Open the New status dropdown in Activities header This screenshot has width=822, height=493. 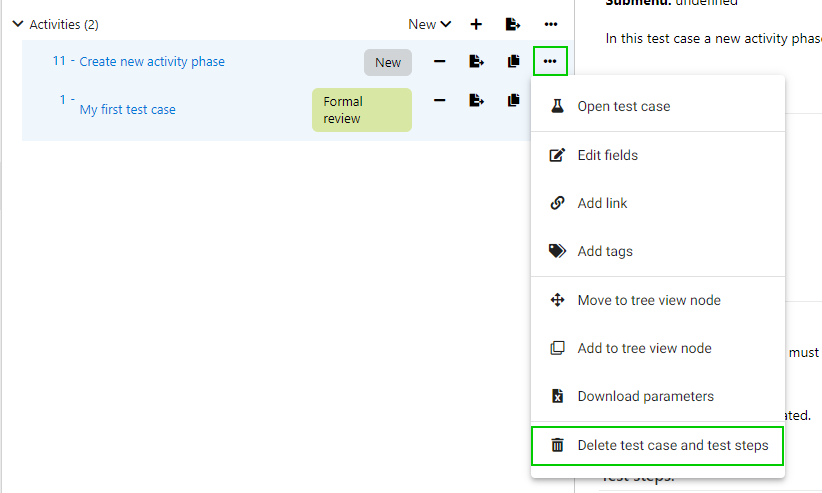pyautogui.click(x=430, y=24)
